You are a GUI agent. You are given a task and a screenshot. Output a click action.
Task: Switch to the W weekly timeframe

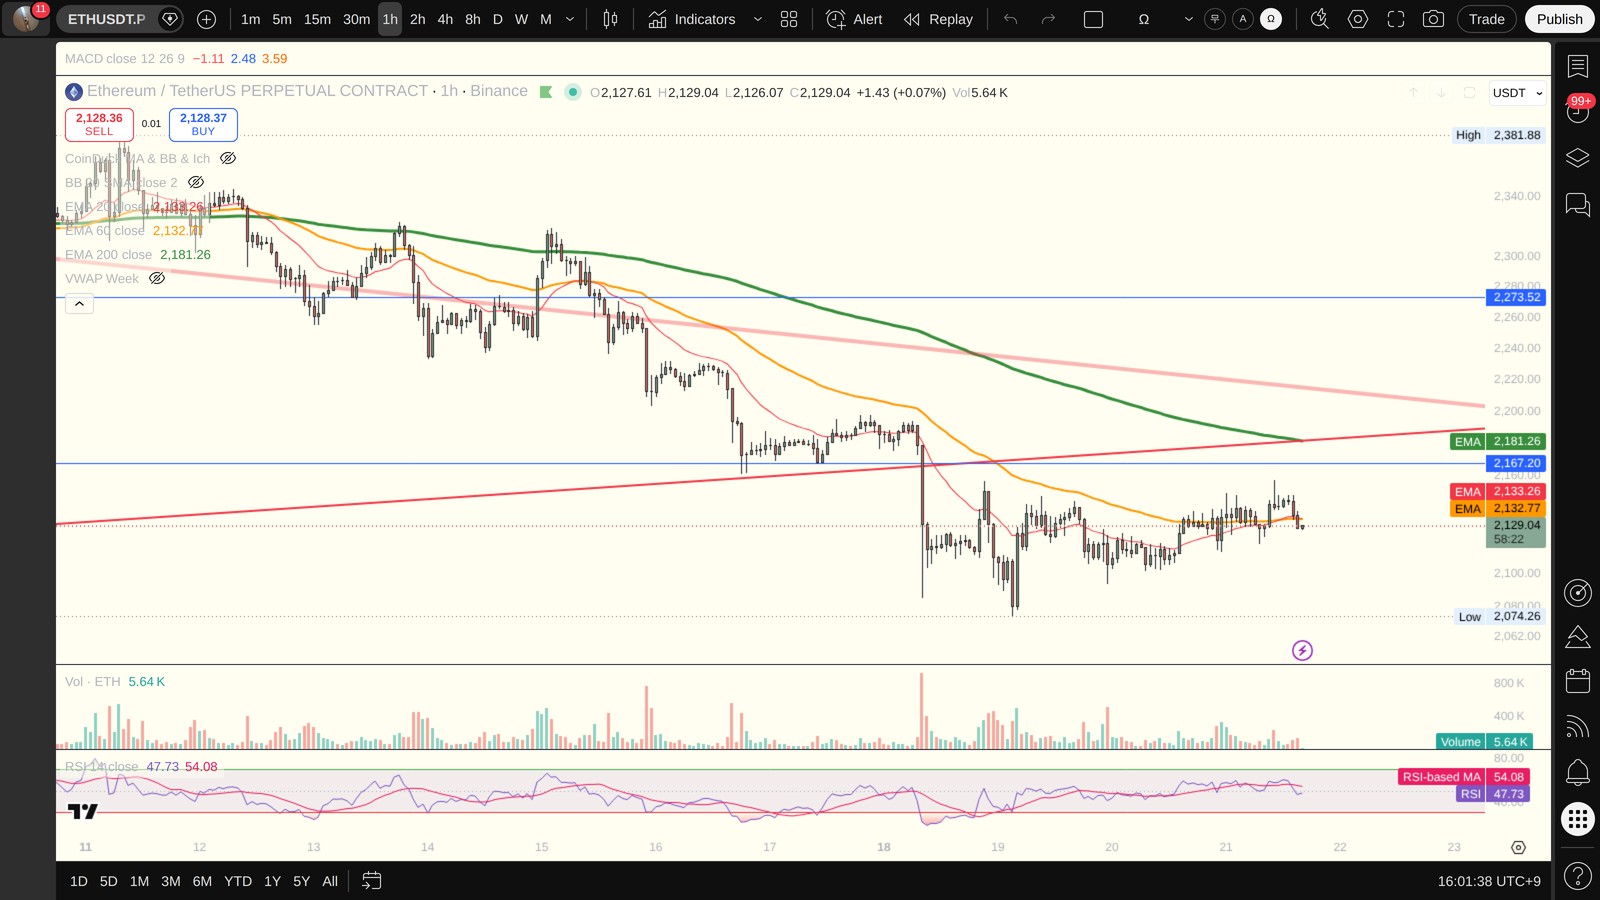point(521,19)
